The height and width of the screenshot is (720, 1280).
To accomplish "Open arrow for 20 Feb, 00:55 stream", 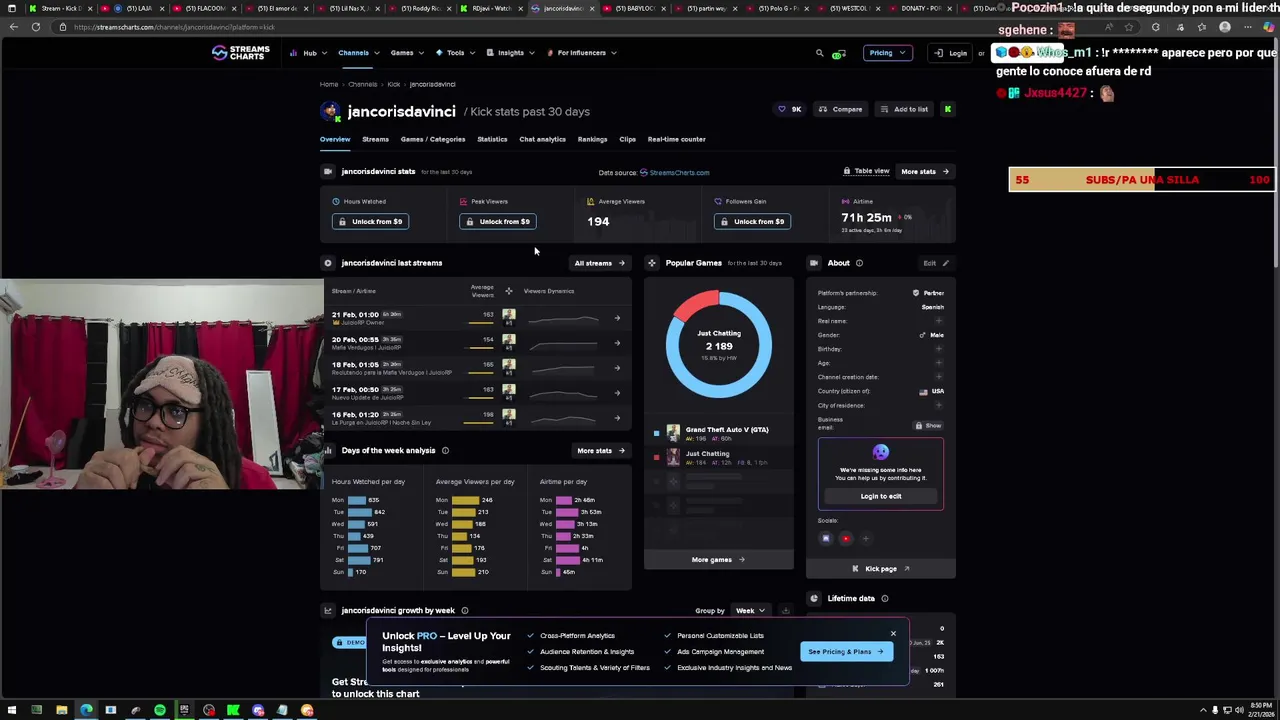I will [x=617, y=343].
